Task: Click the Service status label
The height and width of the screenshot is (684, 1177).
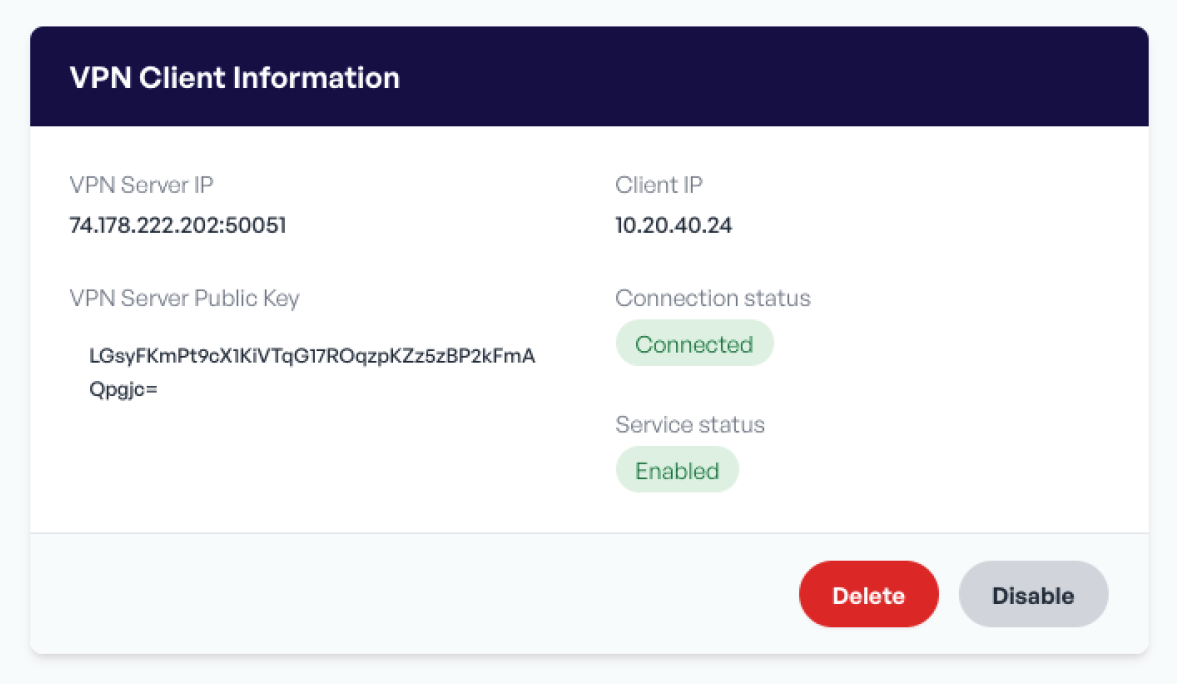Action: tap(690, 424)
